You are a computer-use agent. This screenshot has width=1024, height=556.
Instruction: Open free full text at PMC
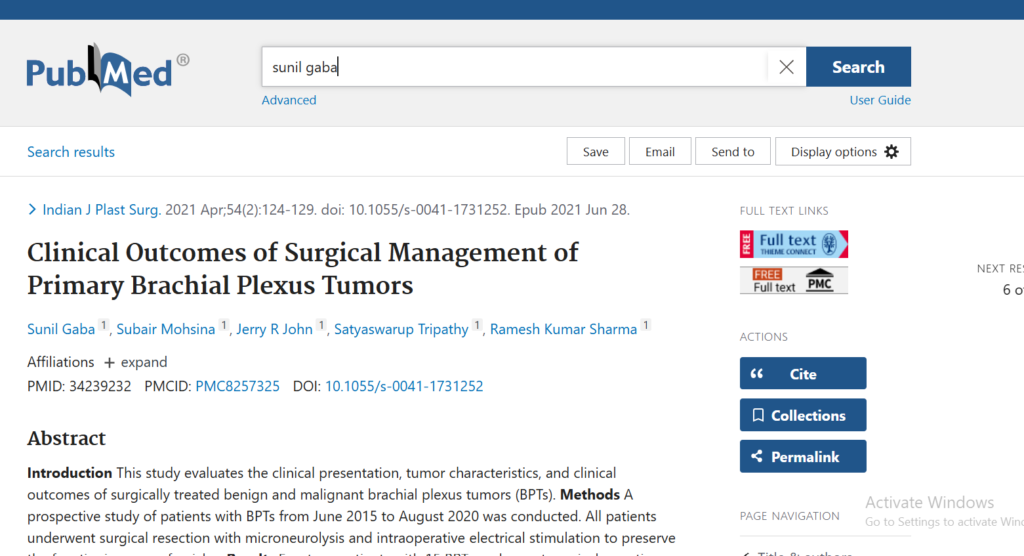pos(793,281)
